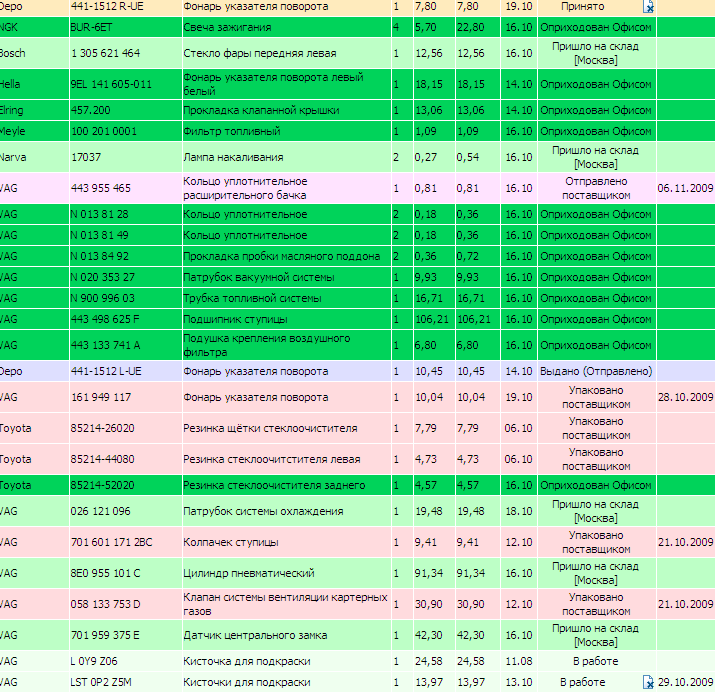Select part number 701 601 171 2BC
This screenshot has height=693, width=717.
pos(111,542)
